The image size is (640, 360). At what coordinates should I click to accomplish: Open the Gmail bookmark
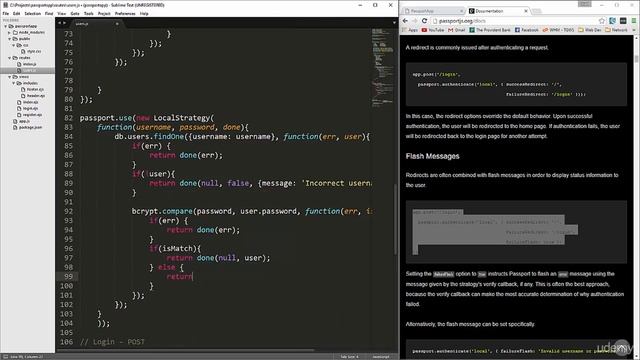457,30
